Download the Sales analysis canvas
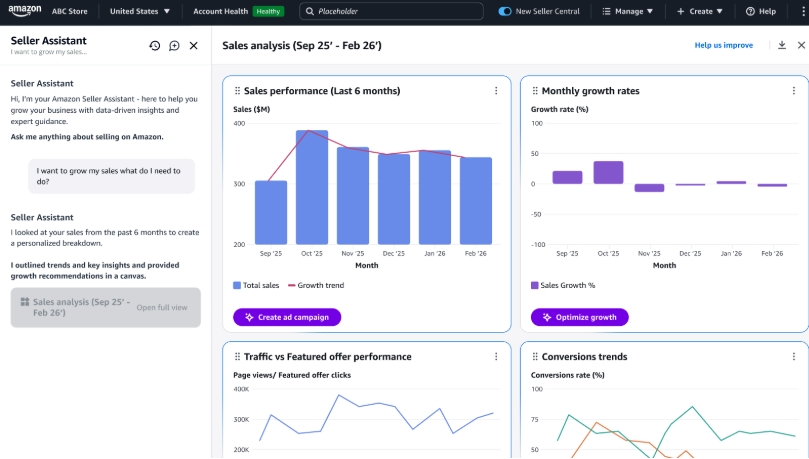This screenshot has width=809, height=459. [x=782, y=46]
